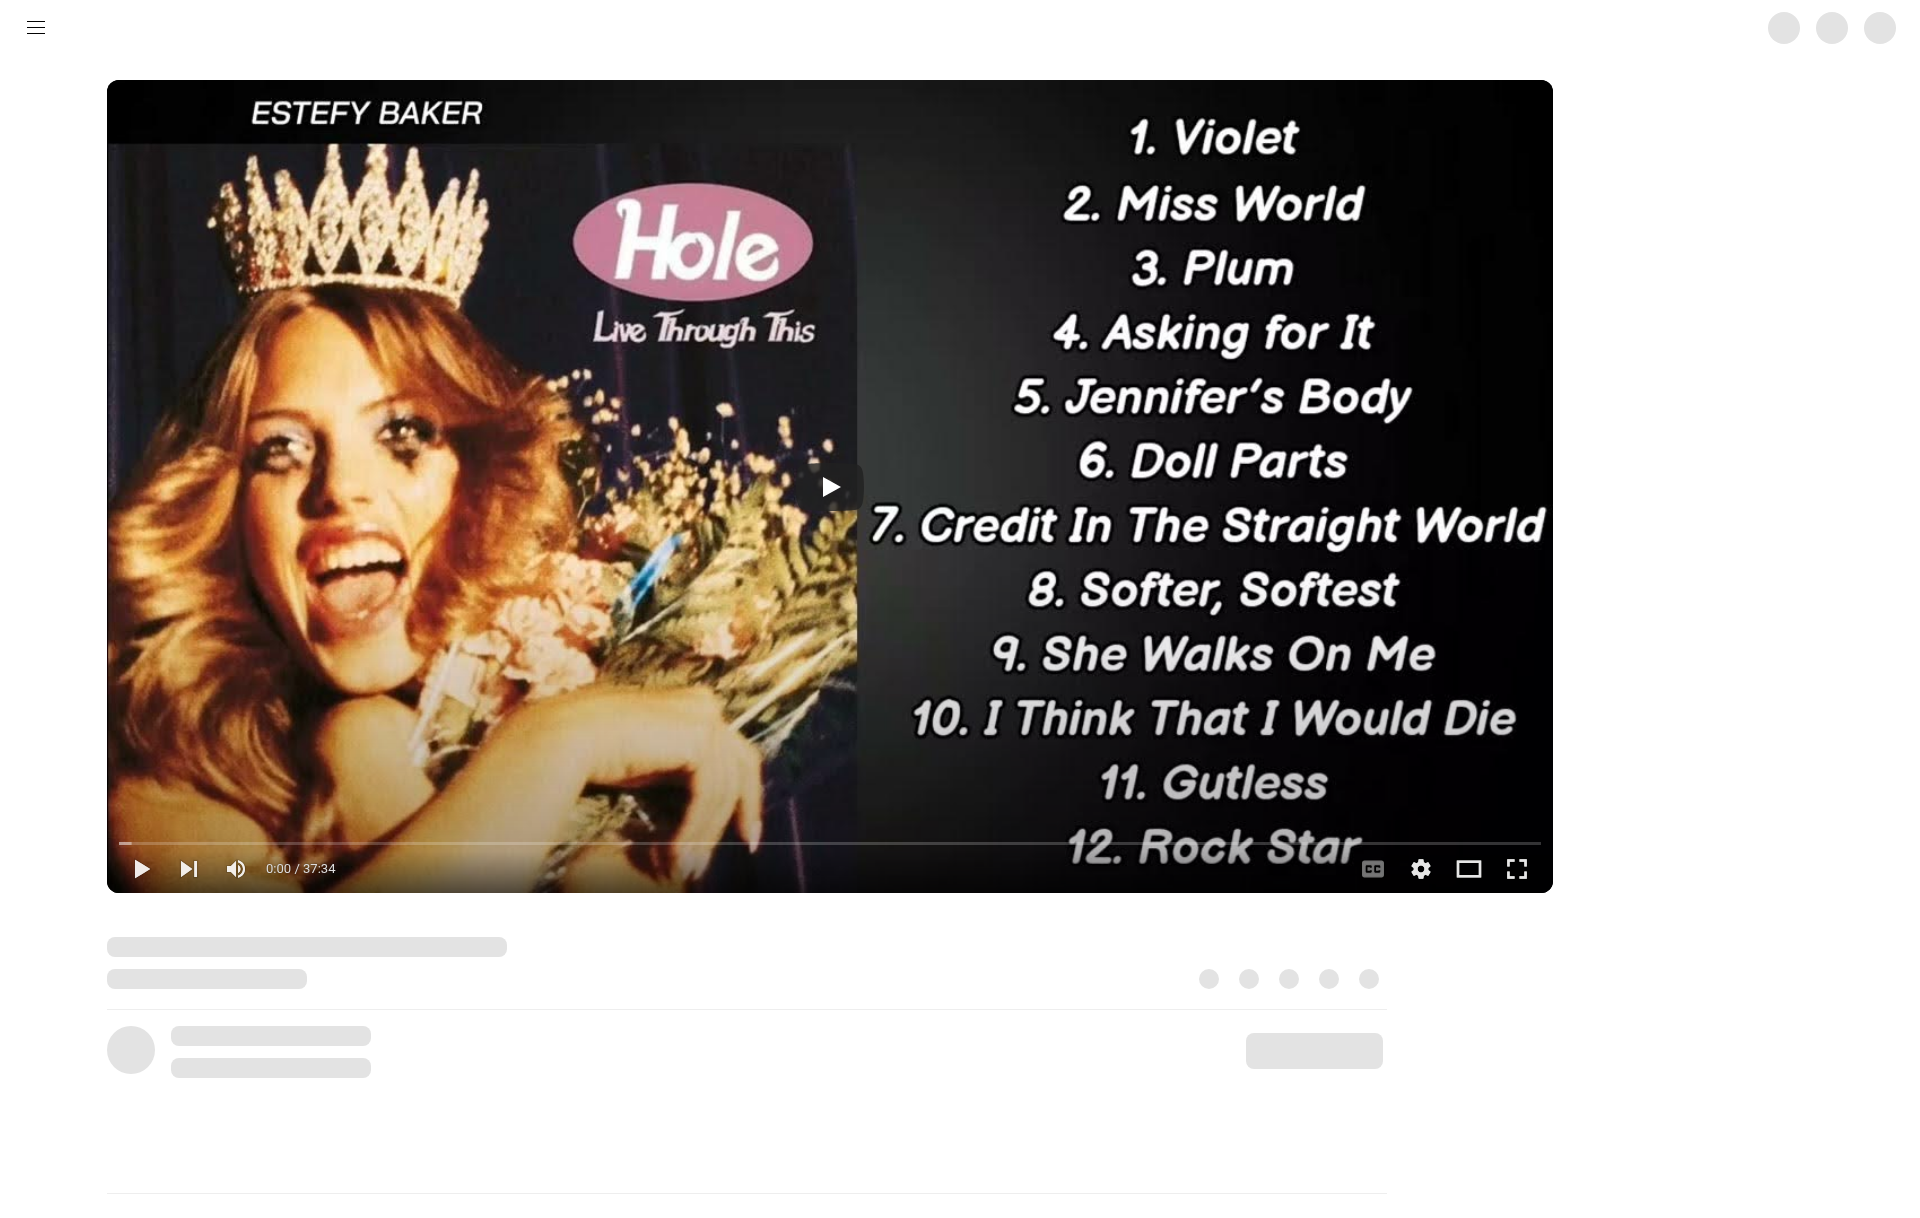The width and height of the screenshot is (1920, 1218).
Task: Click the first action dot below video
Action: (x=1209, y=979)
